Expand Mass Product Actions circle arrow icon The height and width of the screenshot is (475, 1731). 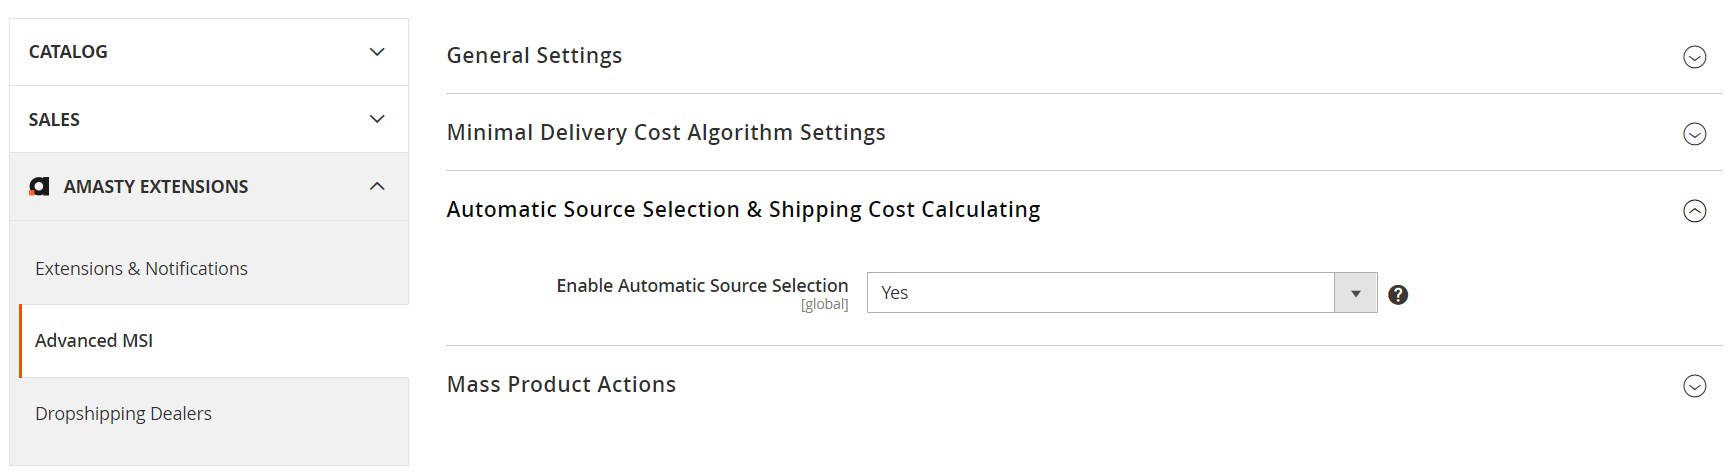coord(1694,386)
